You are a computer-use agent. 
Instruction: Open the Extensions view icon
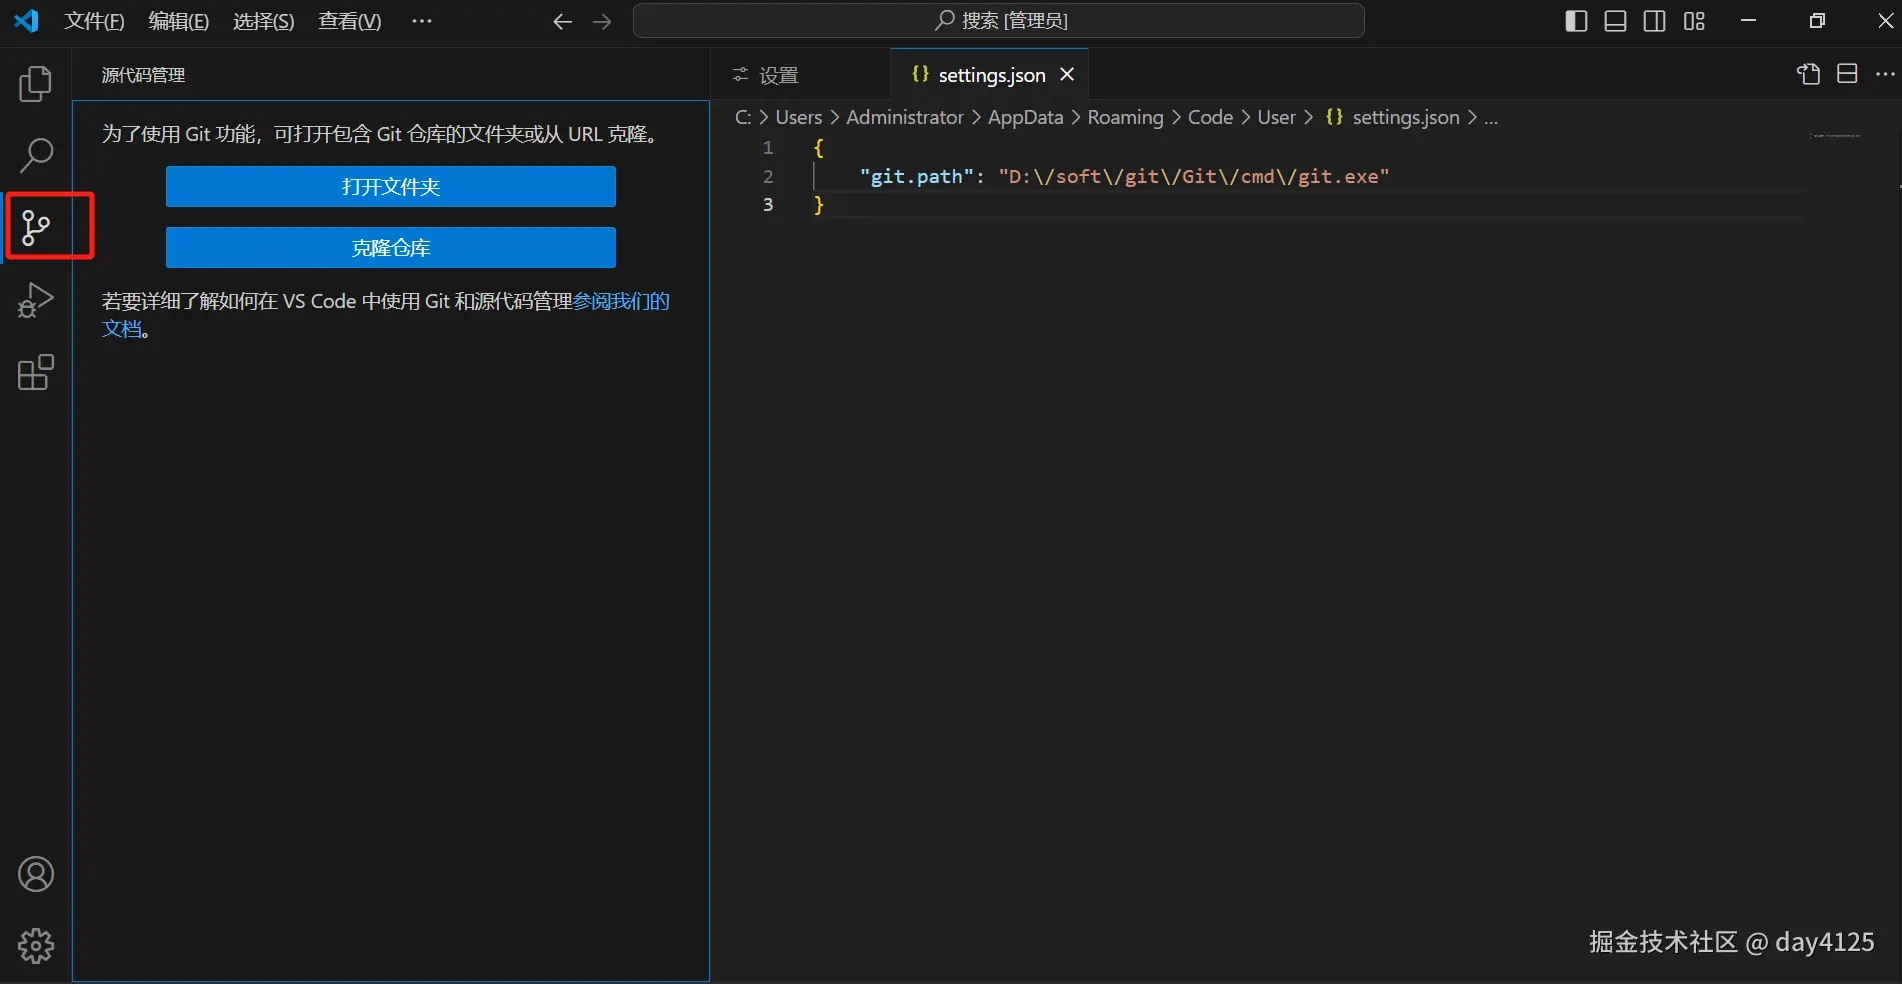[x=36, y=373]
